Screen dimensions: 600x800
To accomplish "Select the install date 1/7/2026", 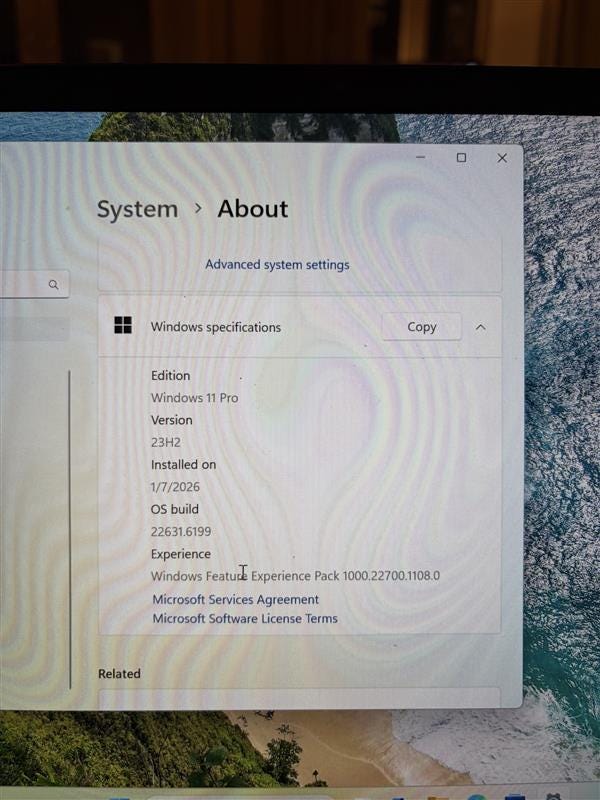I will 175,487.
